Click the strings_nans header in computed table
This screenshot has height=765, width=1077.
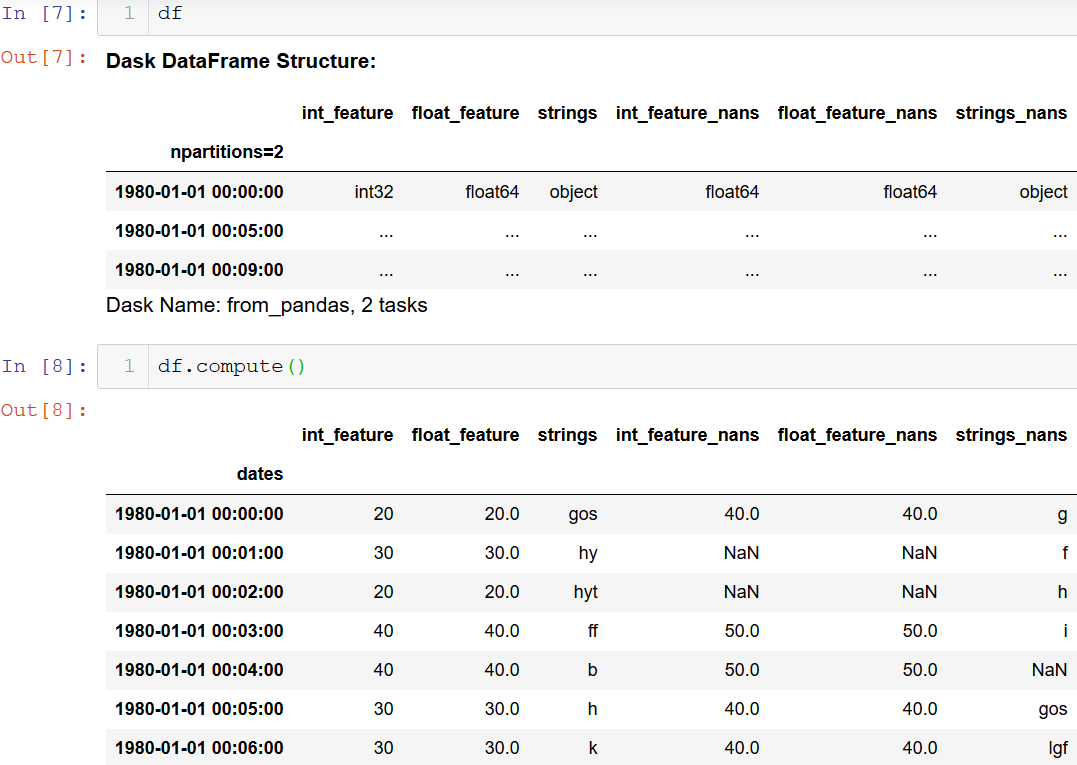tap(1011, 435)
